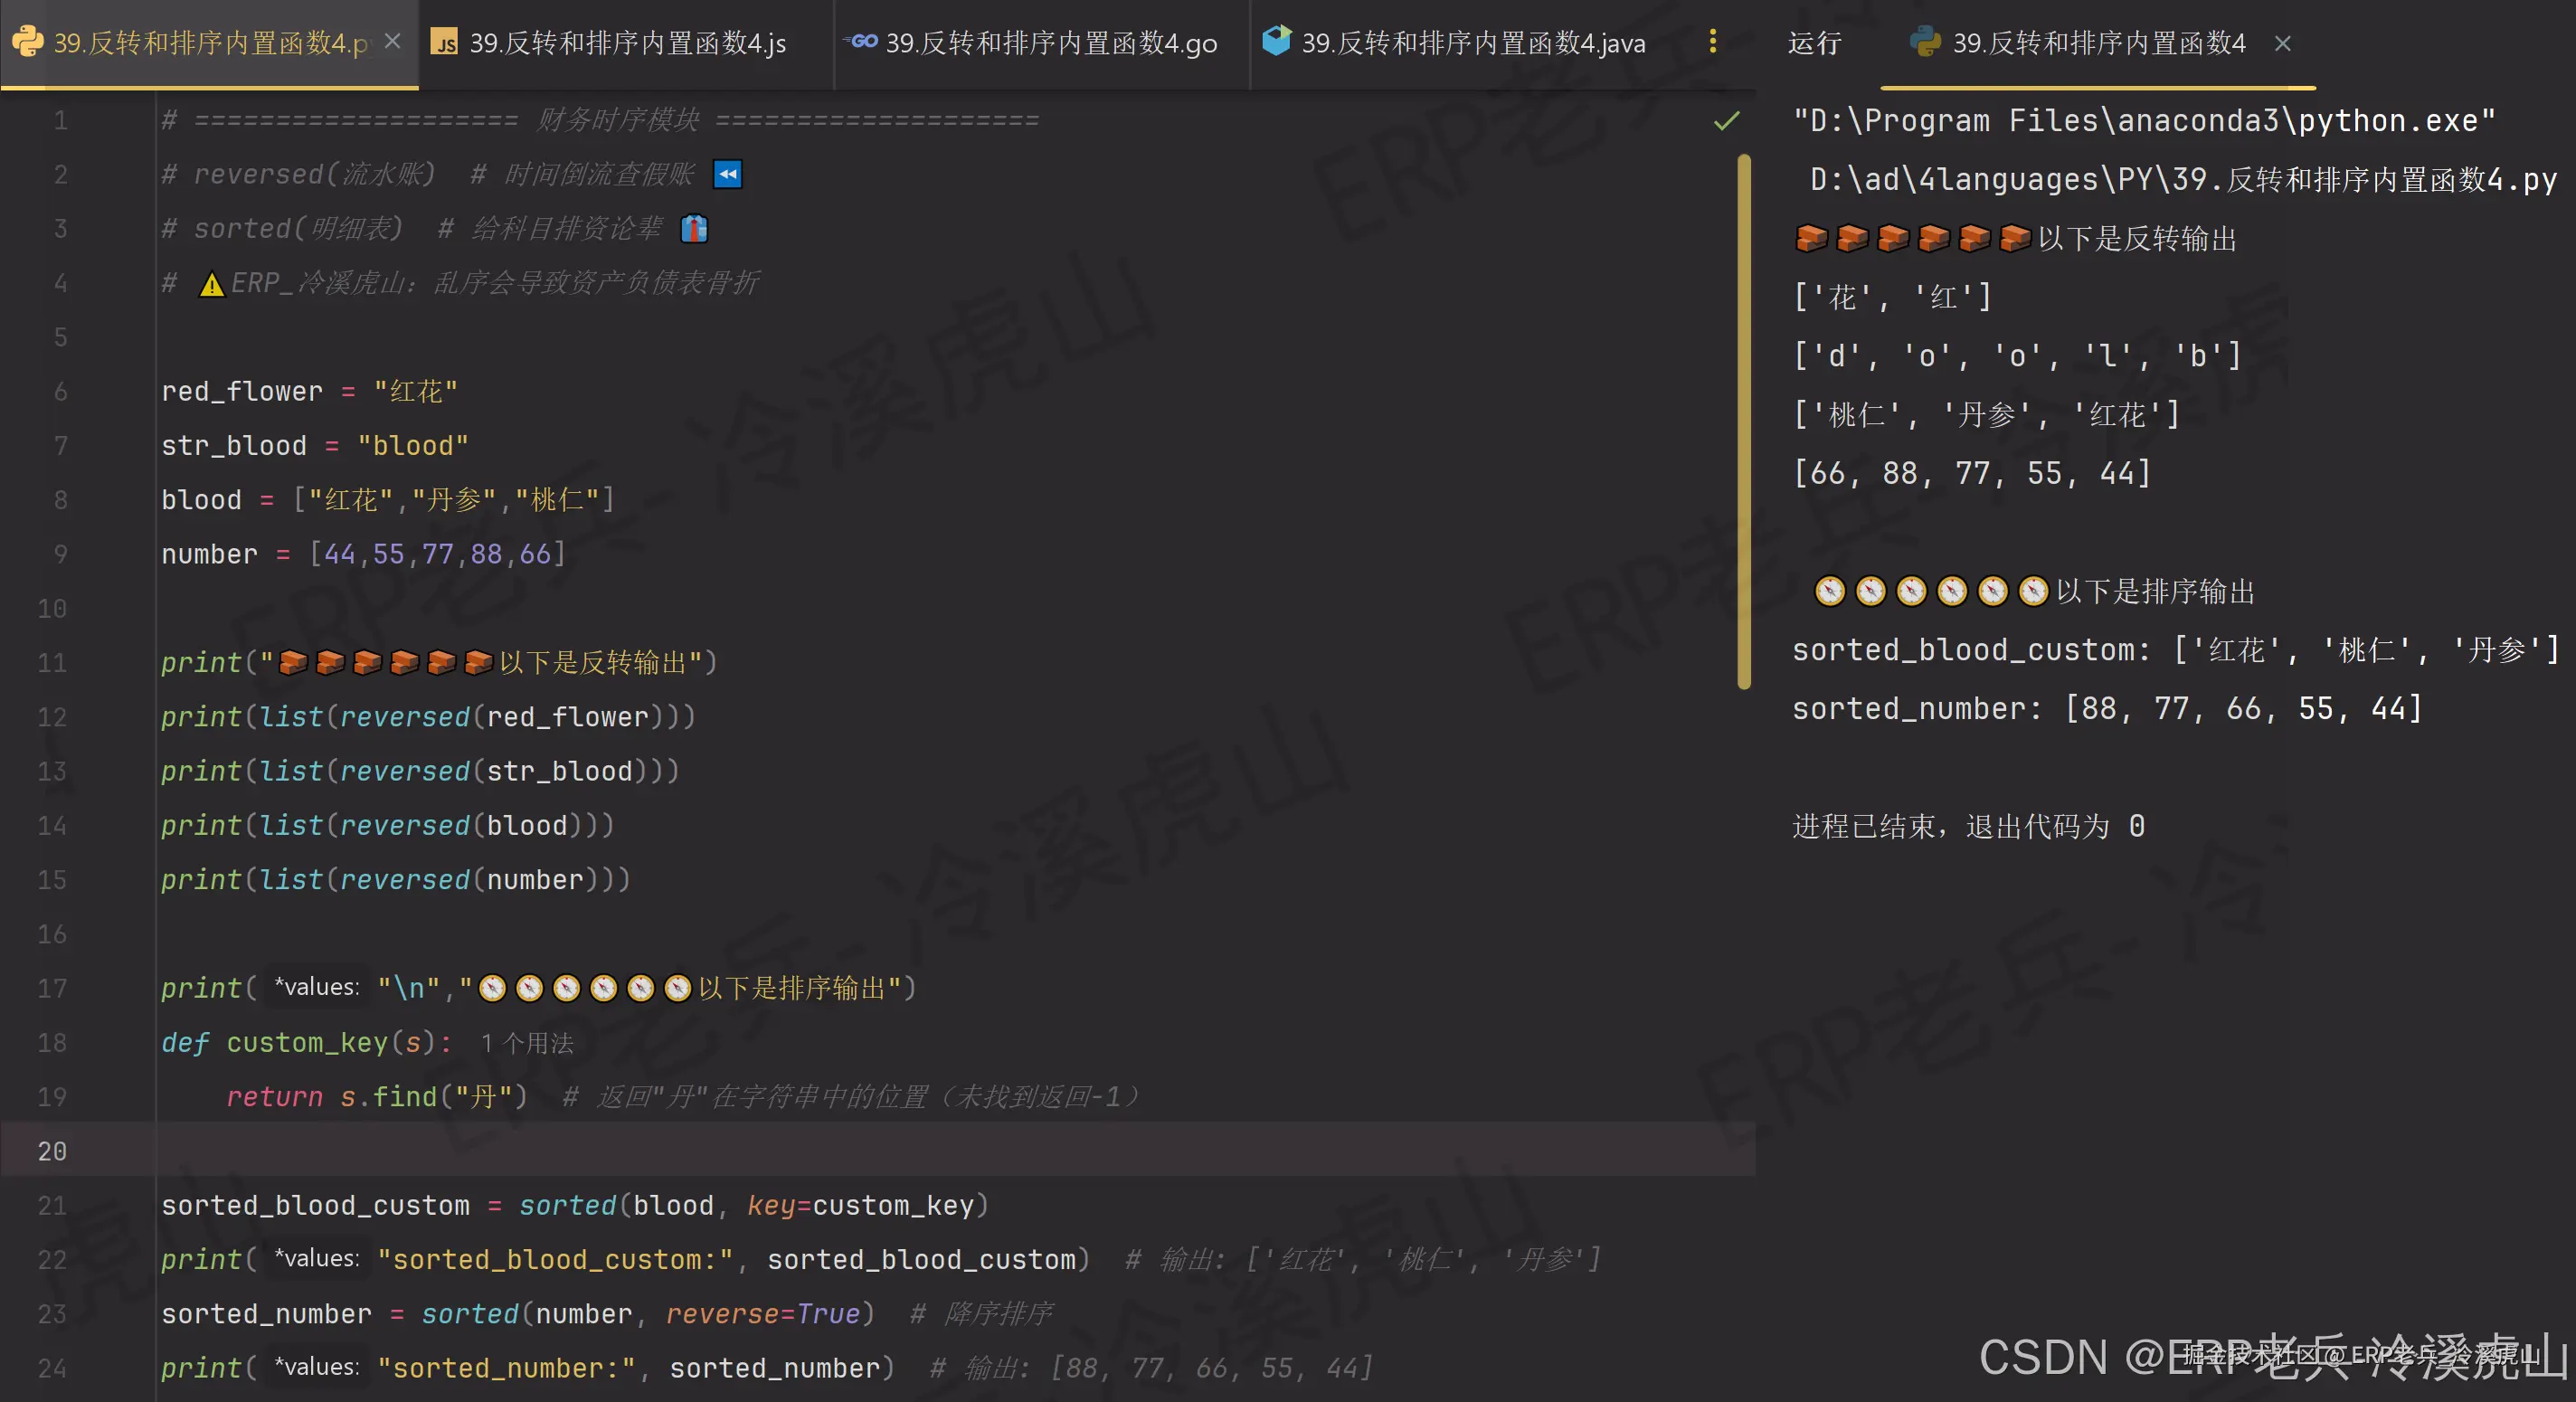The height and width of the screenshot is (1402, 2576).
Task: Close the 39.反转和排序内置函数4.py editor tab
Action: pyautogui.click(x=392, y=42)
